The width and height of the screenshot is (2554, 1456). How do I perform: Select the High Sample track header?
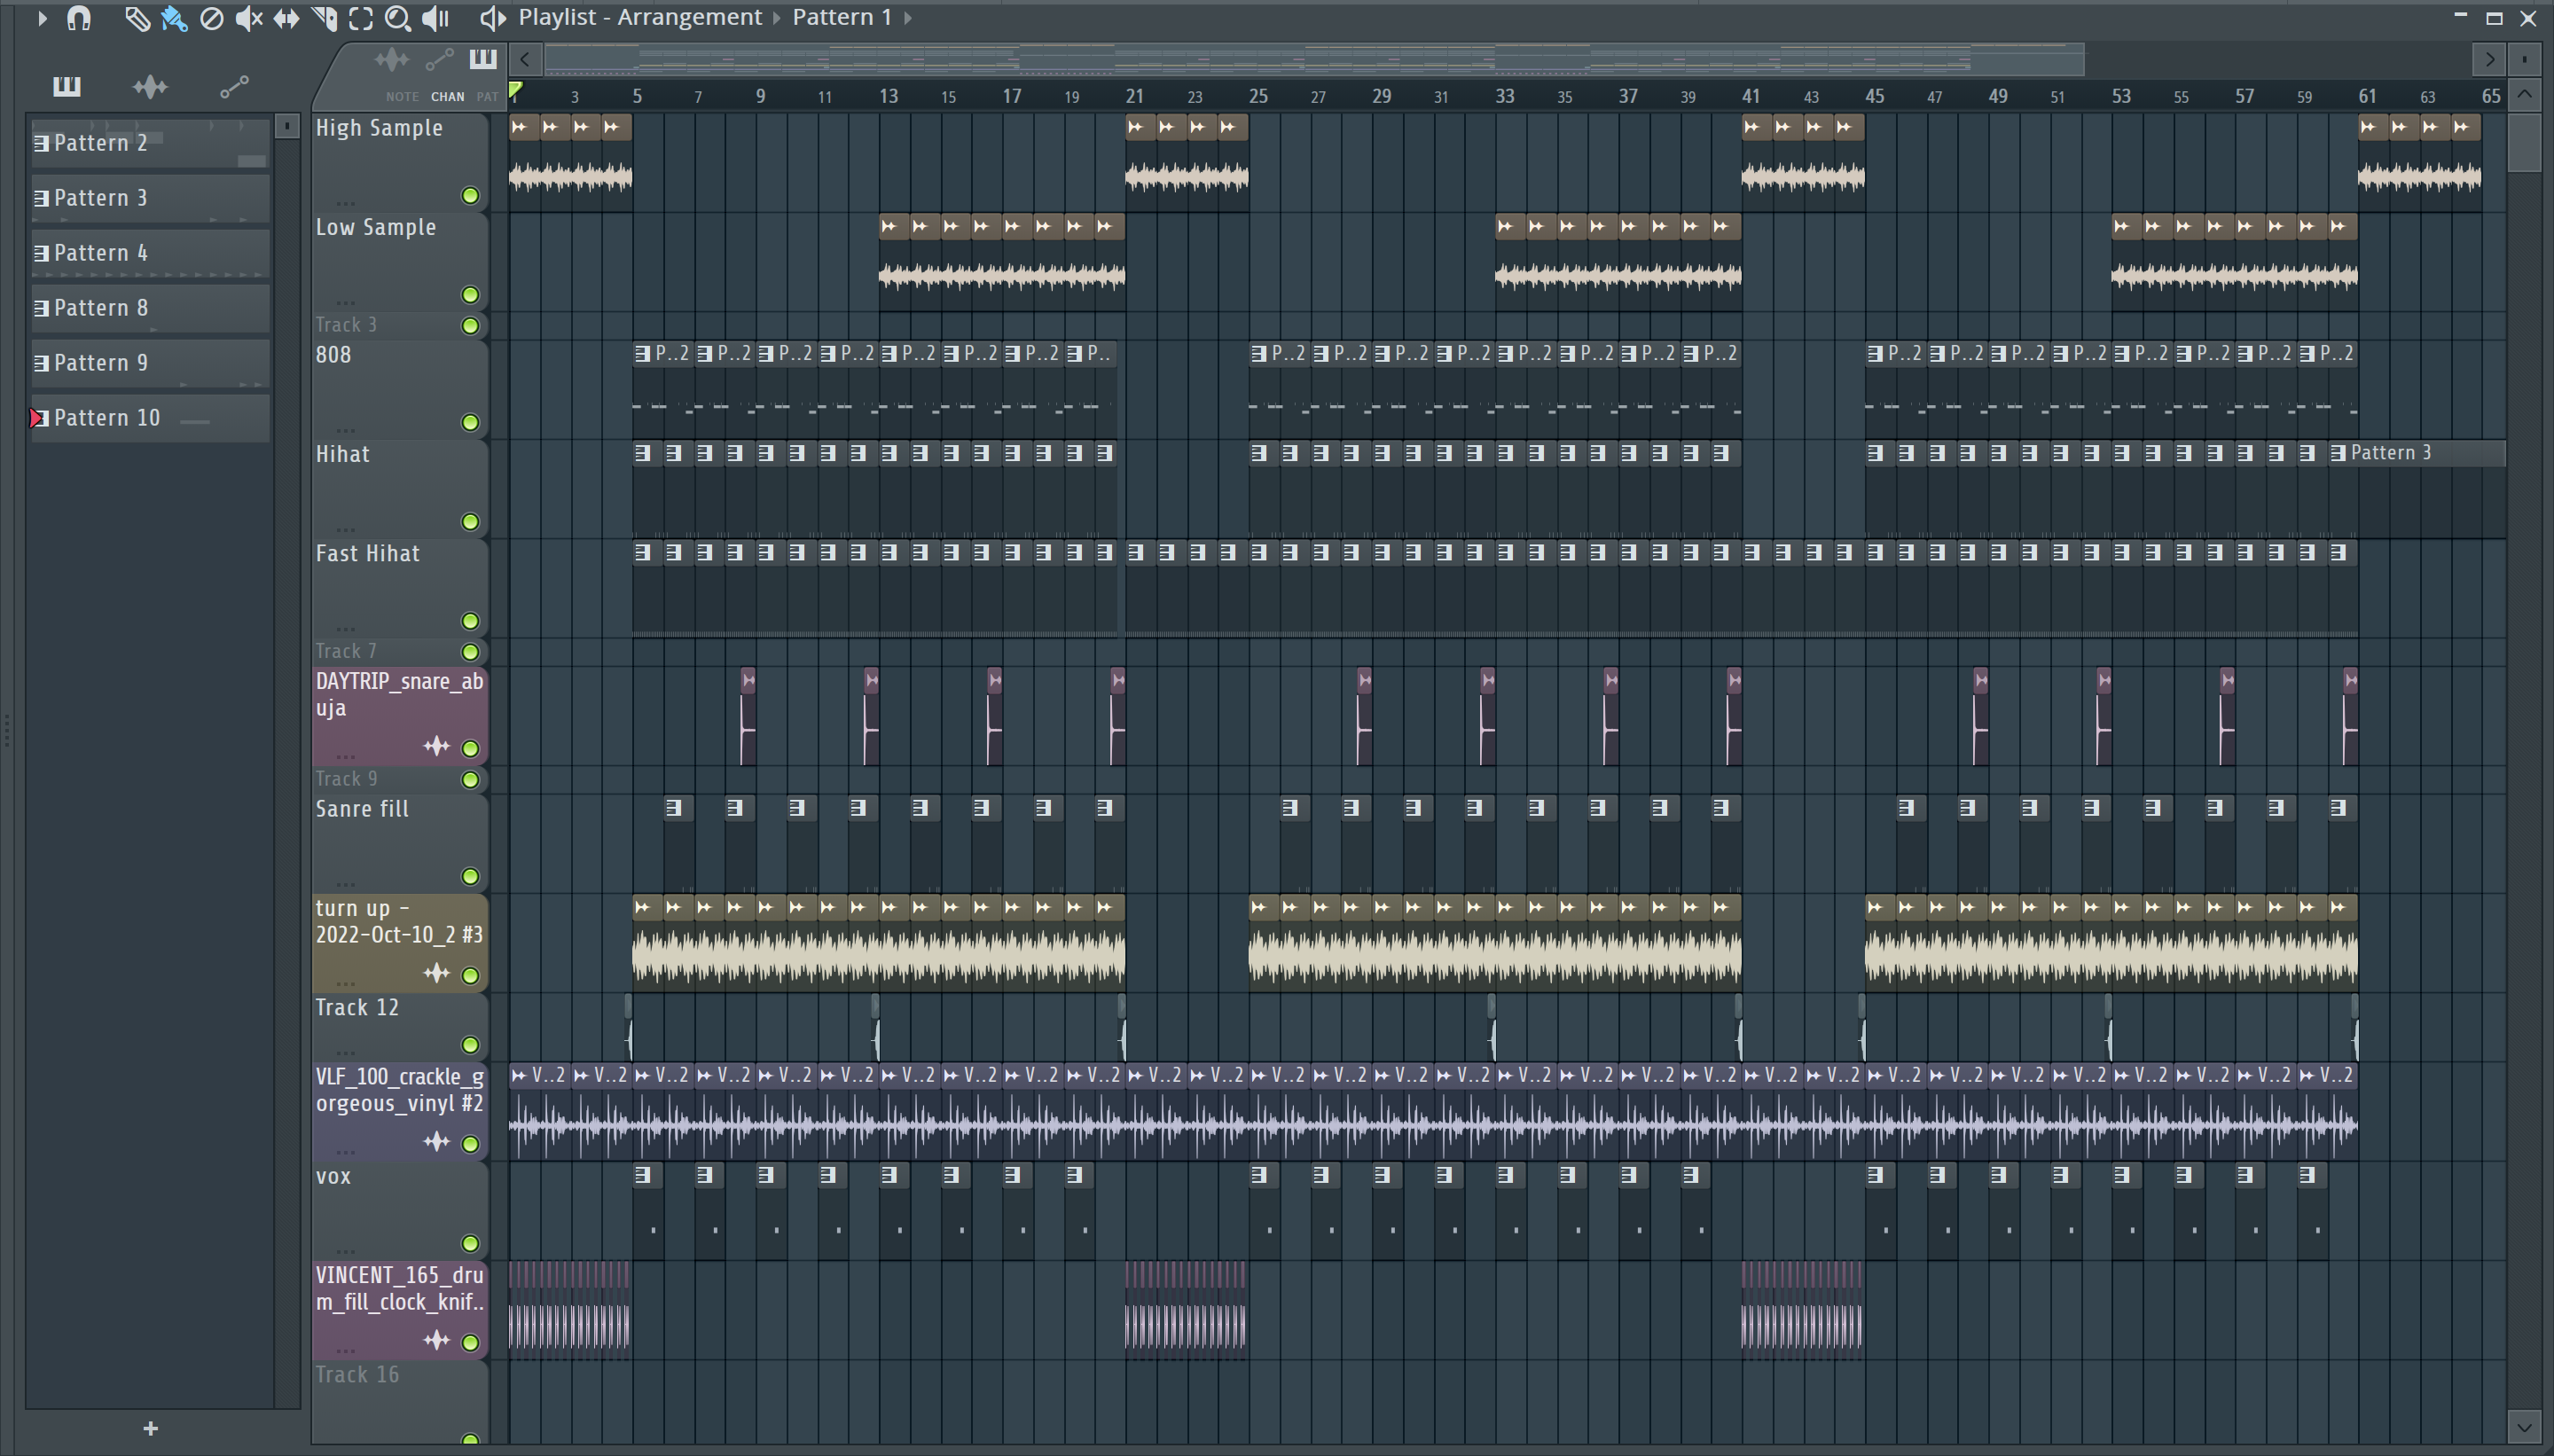point(400,162)
